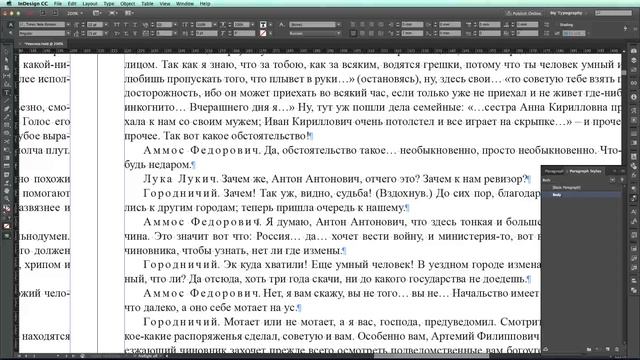Toggle Superscript formatting
The image size is (640, 360).
(126, 25)
